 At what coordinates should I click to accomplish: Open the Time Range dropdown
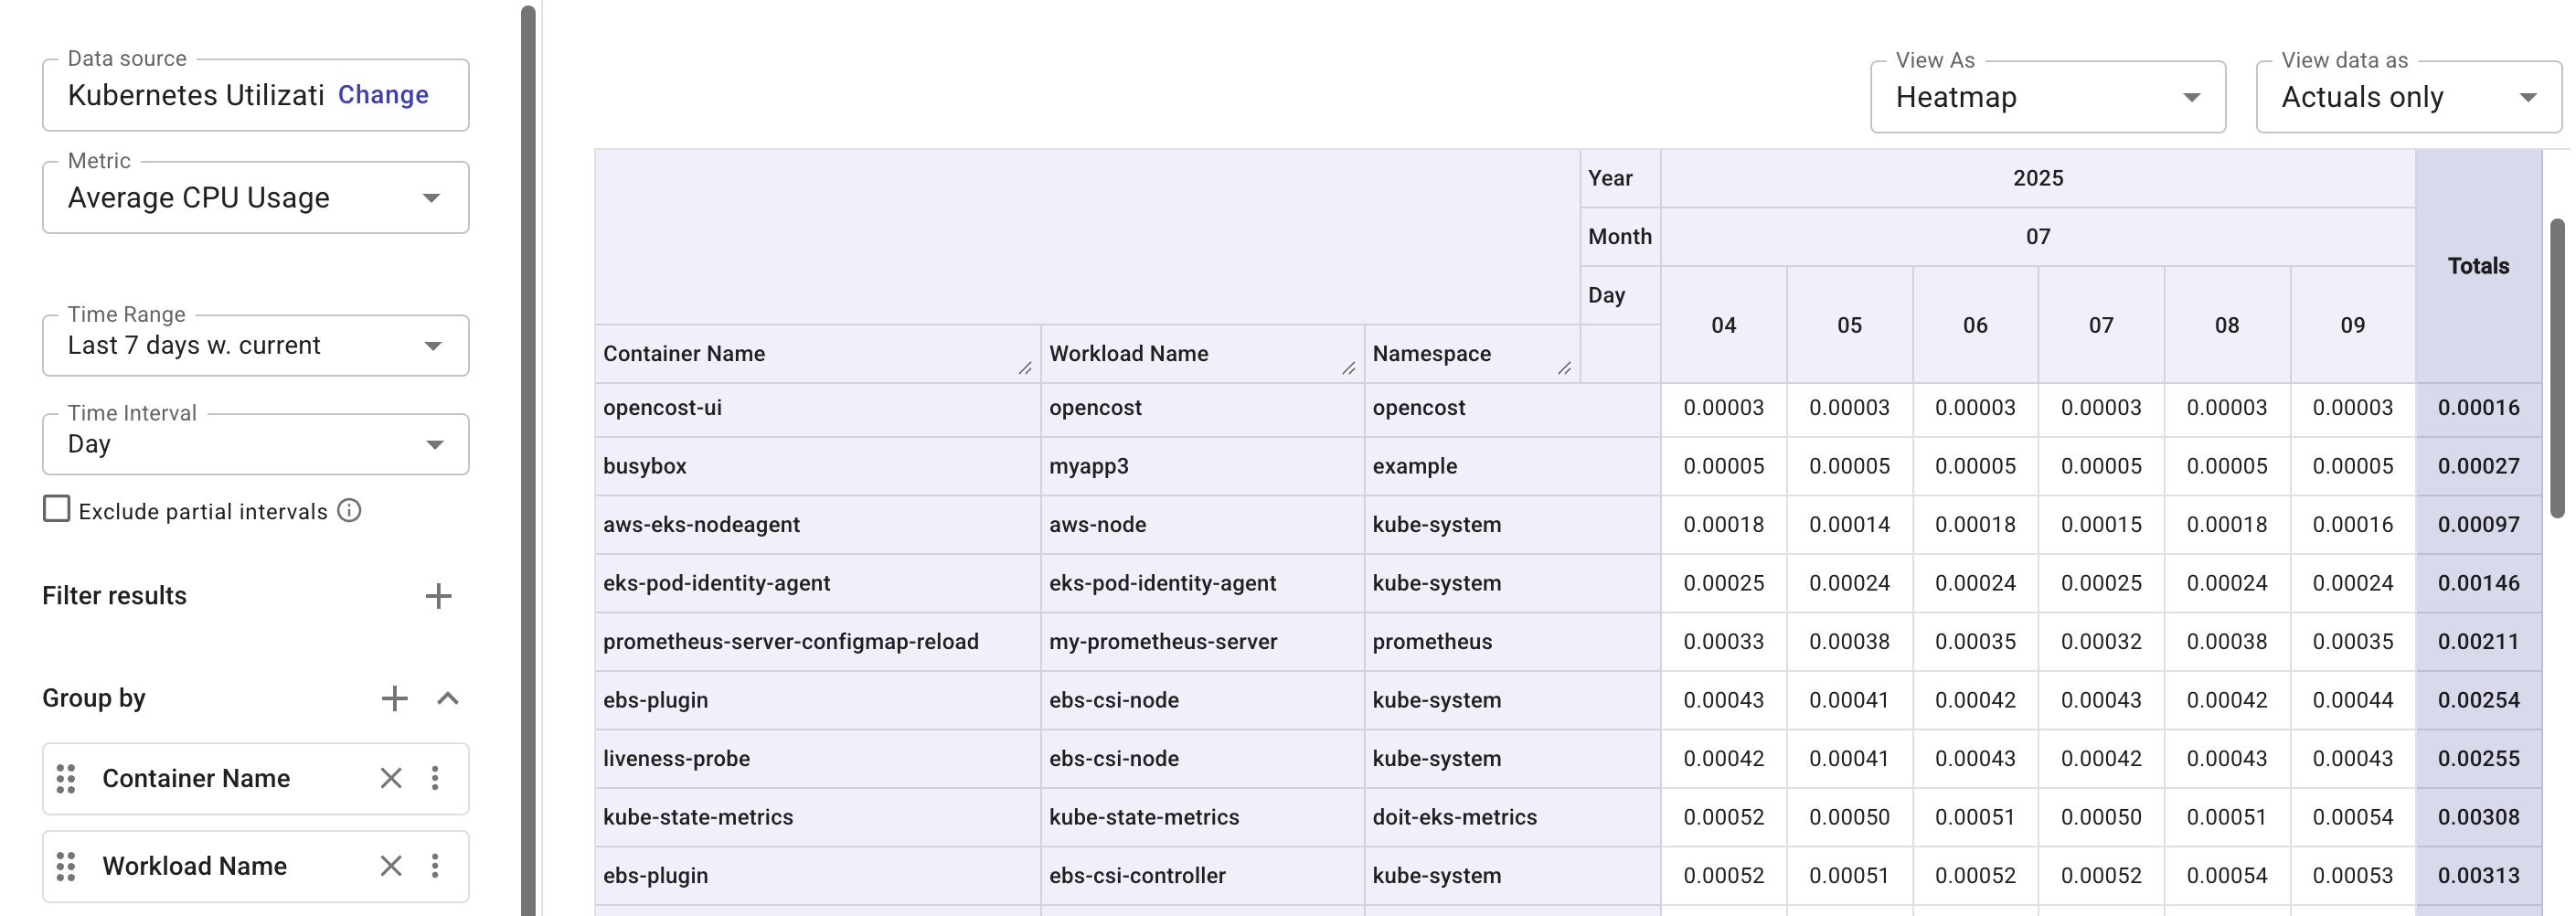pyautogui.click(x=433, y=345)
